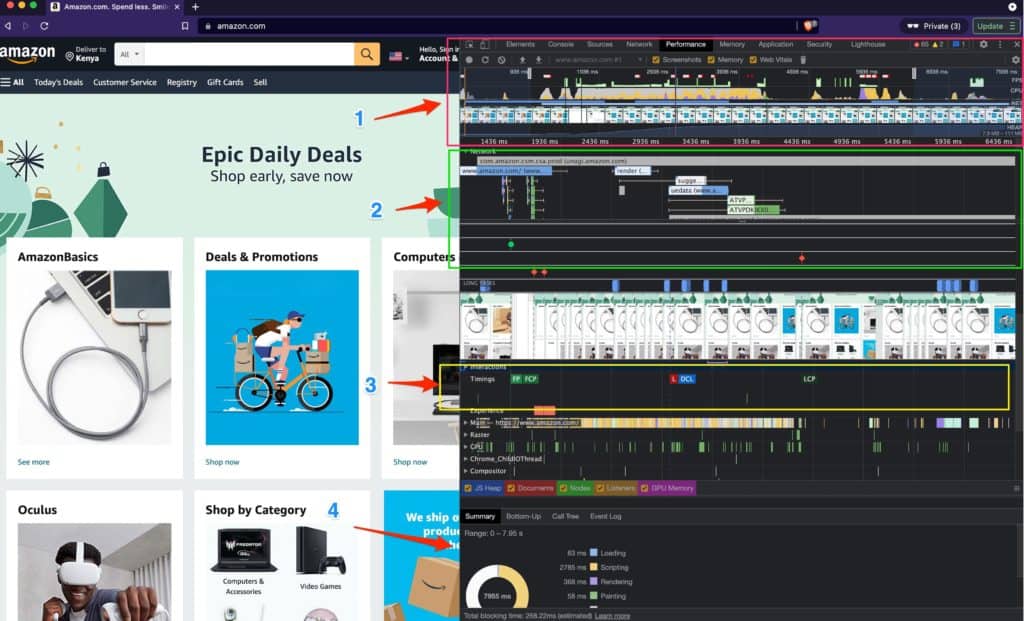Click the reload and profile icon
This screenshot has width=1024, height=621.
[485, 59]
